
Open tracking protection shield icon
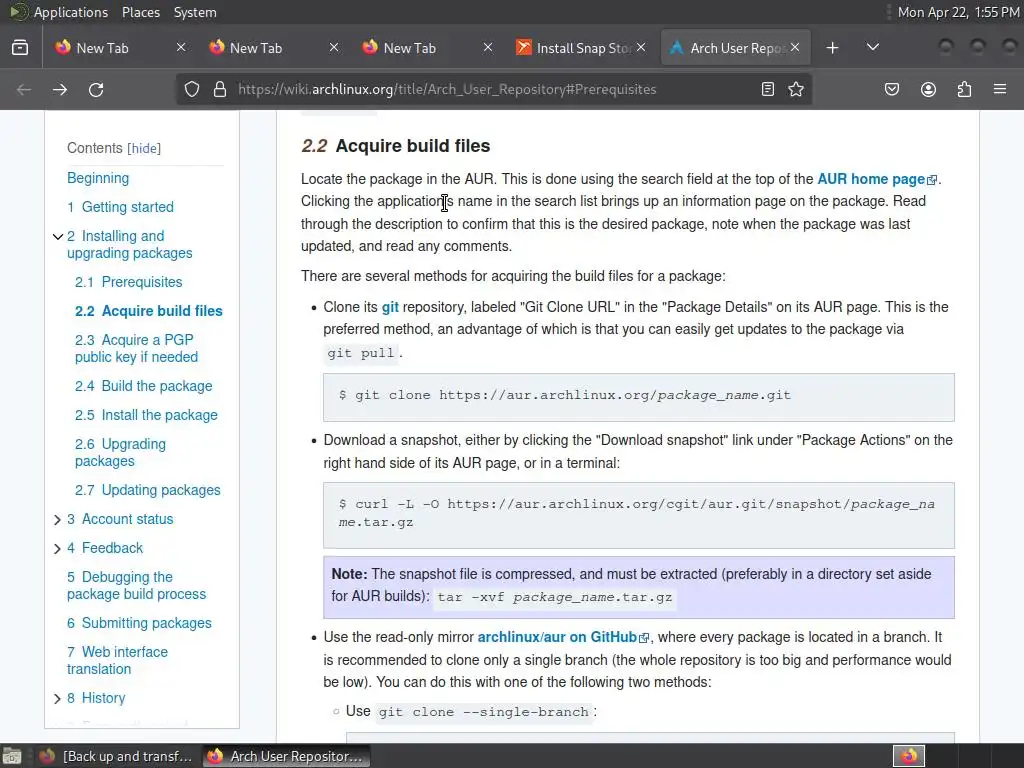191,89
